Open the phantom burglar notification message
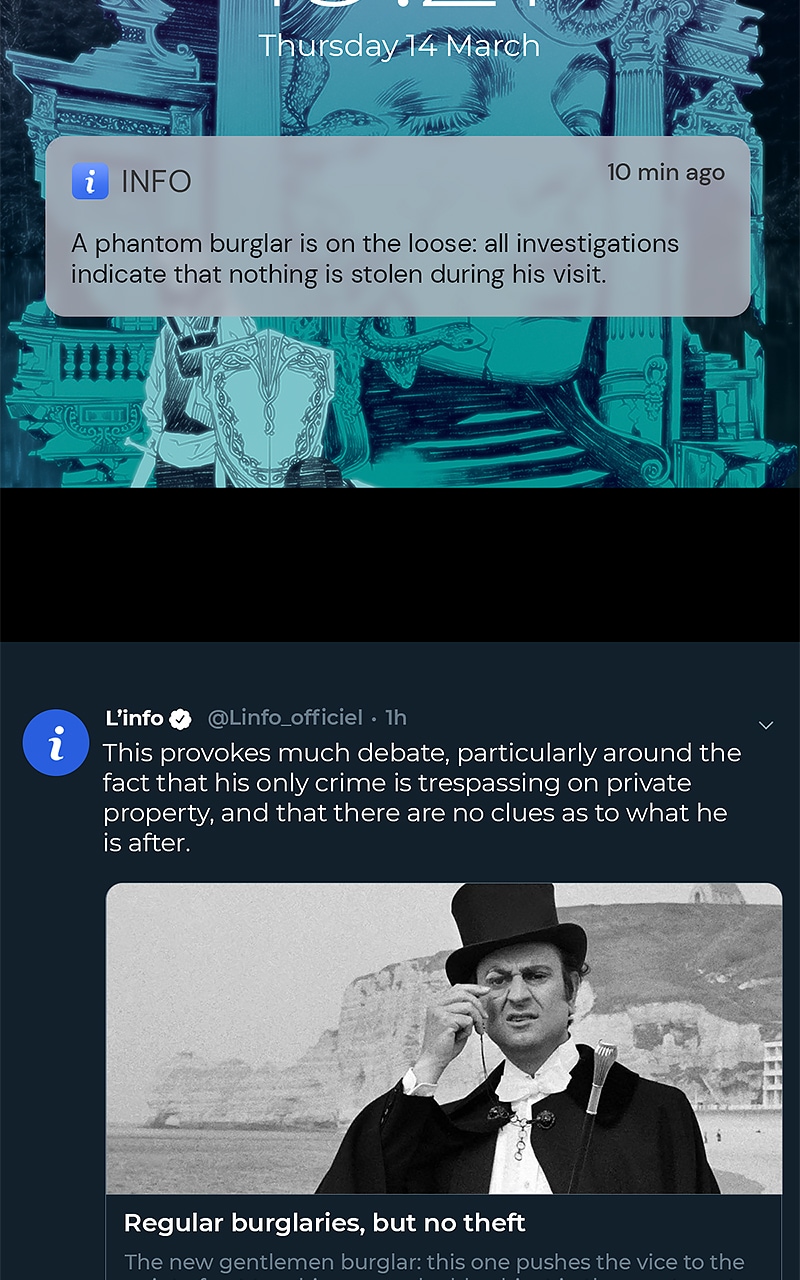800x1280 pixels. tap(375, 259)
